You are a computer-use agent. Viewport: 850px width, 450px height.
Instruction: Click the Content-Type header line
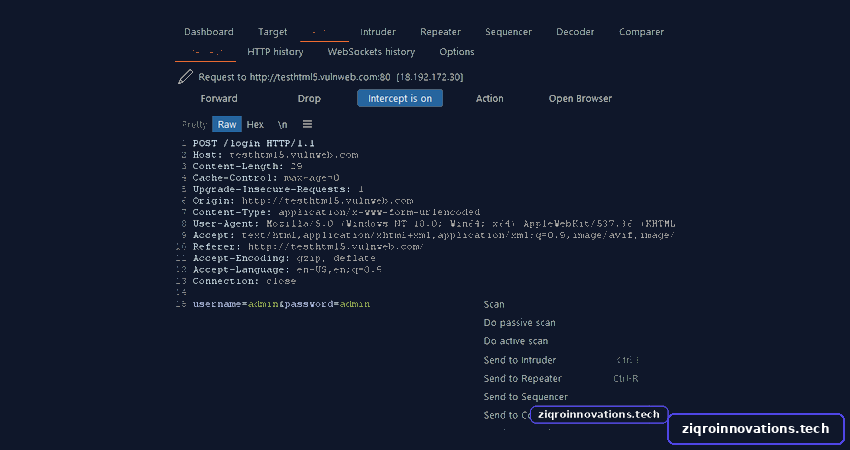tap(336, 212)
